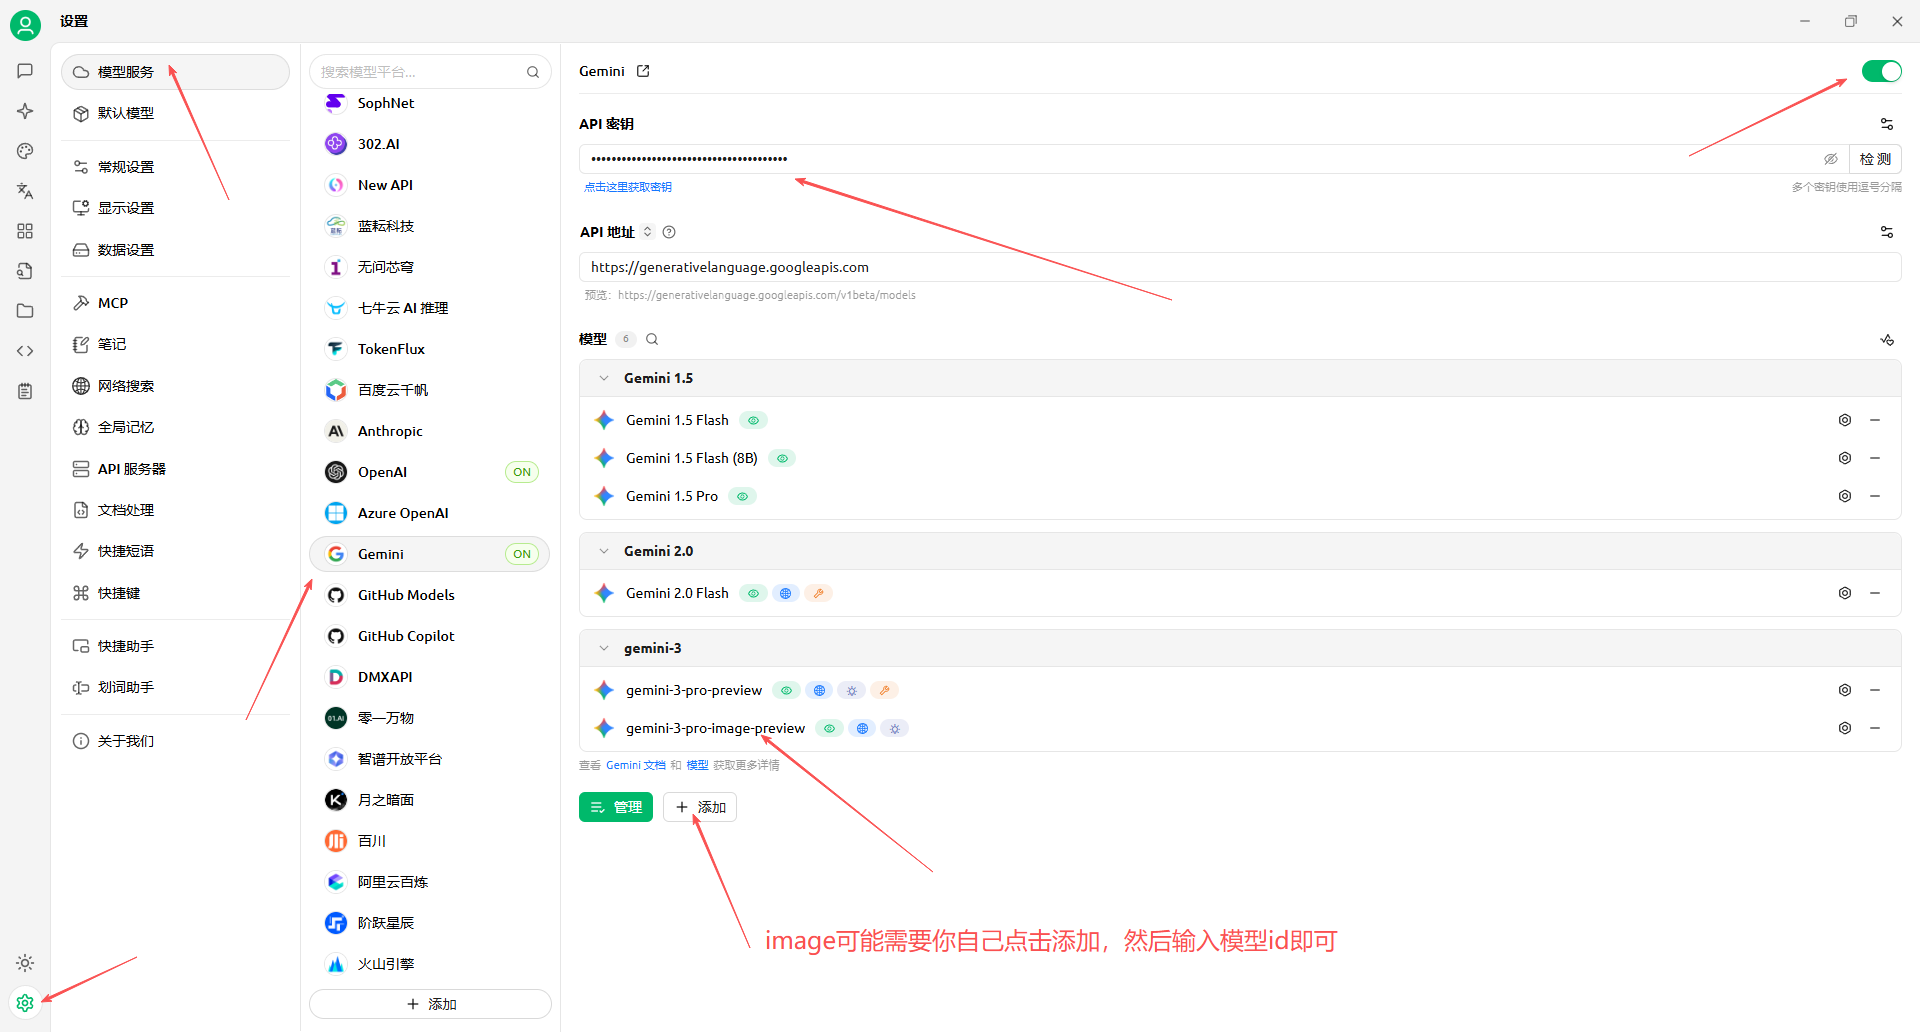This screenshot has width=1920, height=1032.
Task: Open the knowledge base sidebar icon
Action: pyautogui.click(x=25, y=271)
